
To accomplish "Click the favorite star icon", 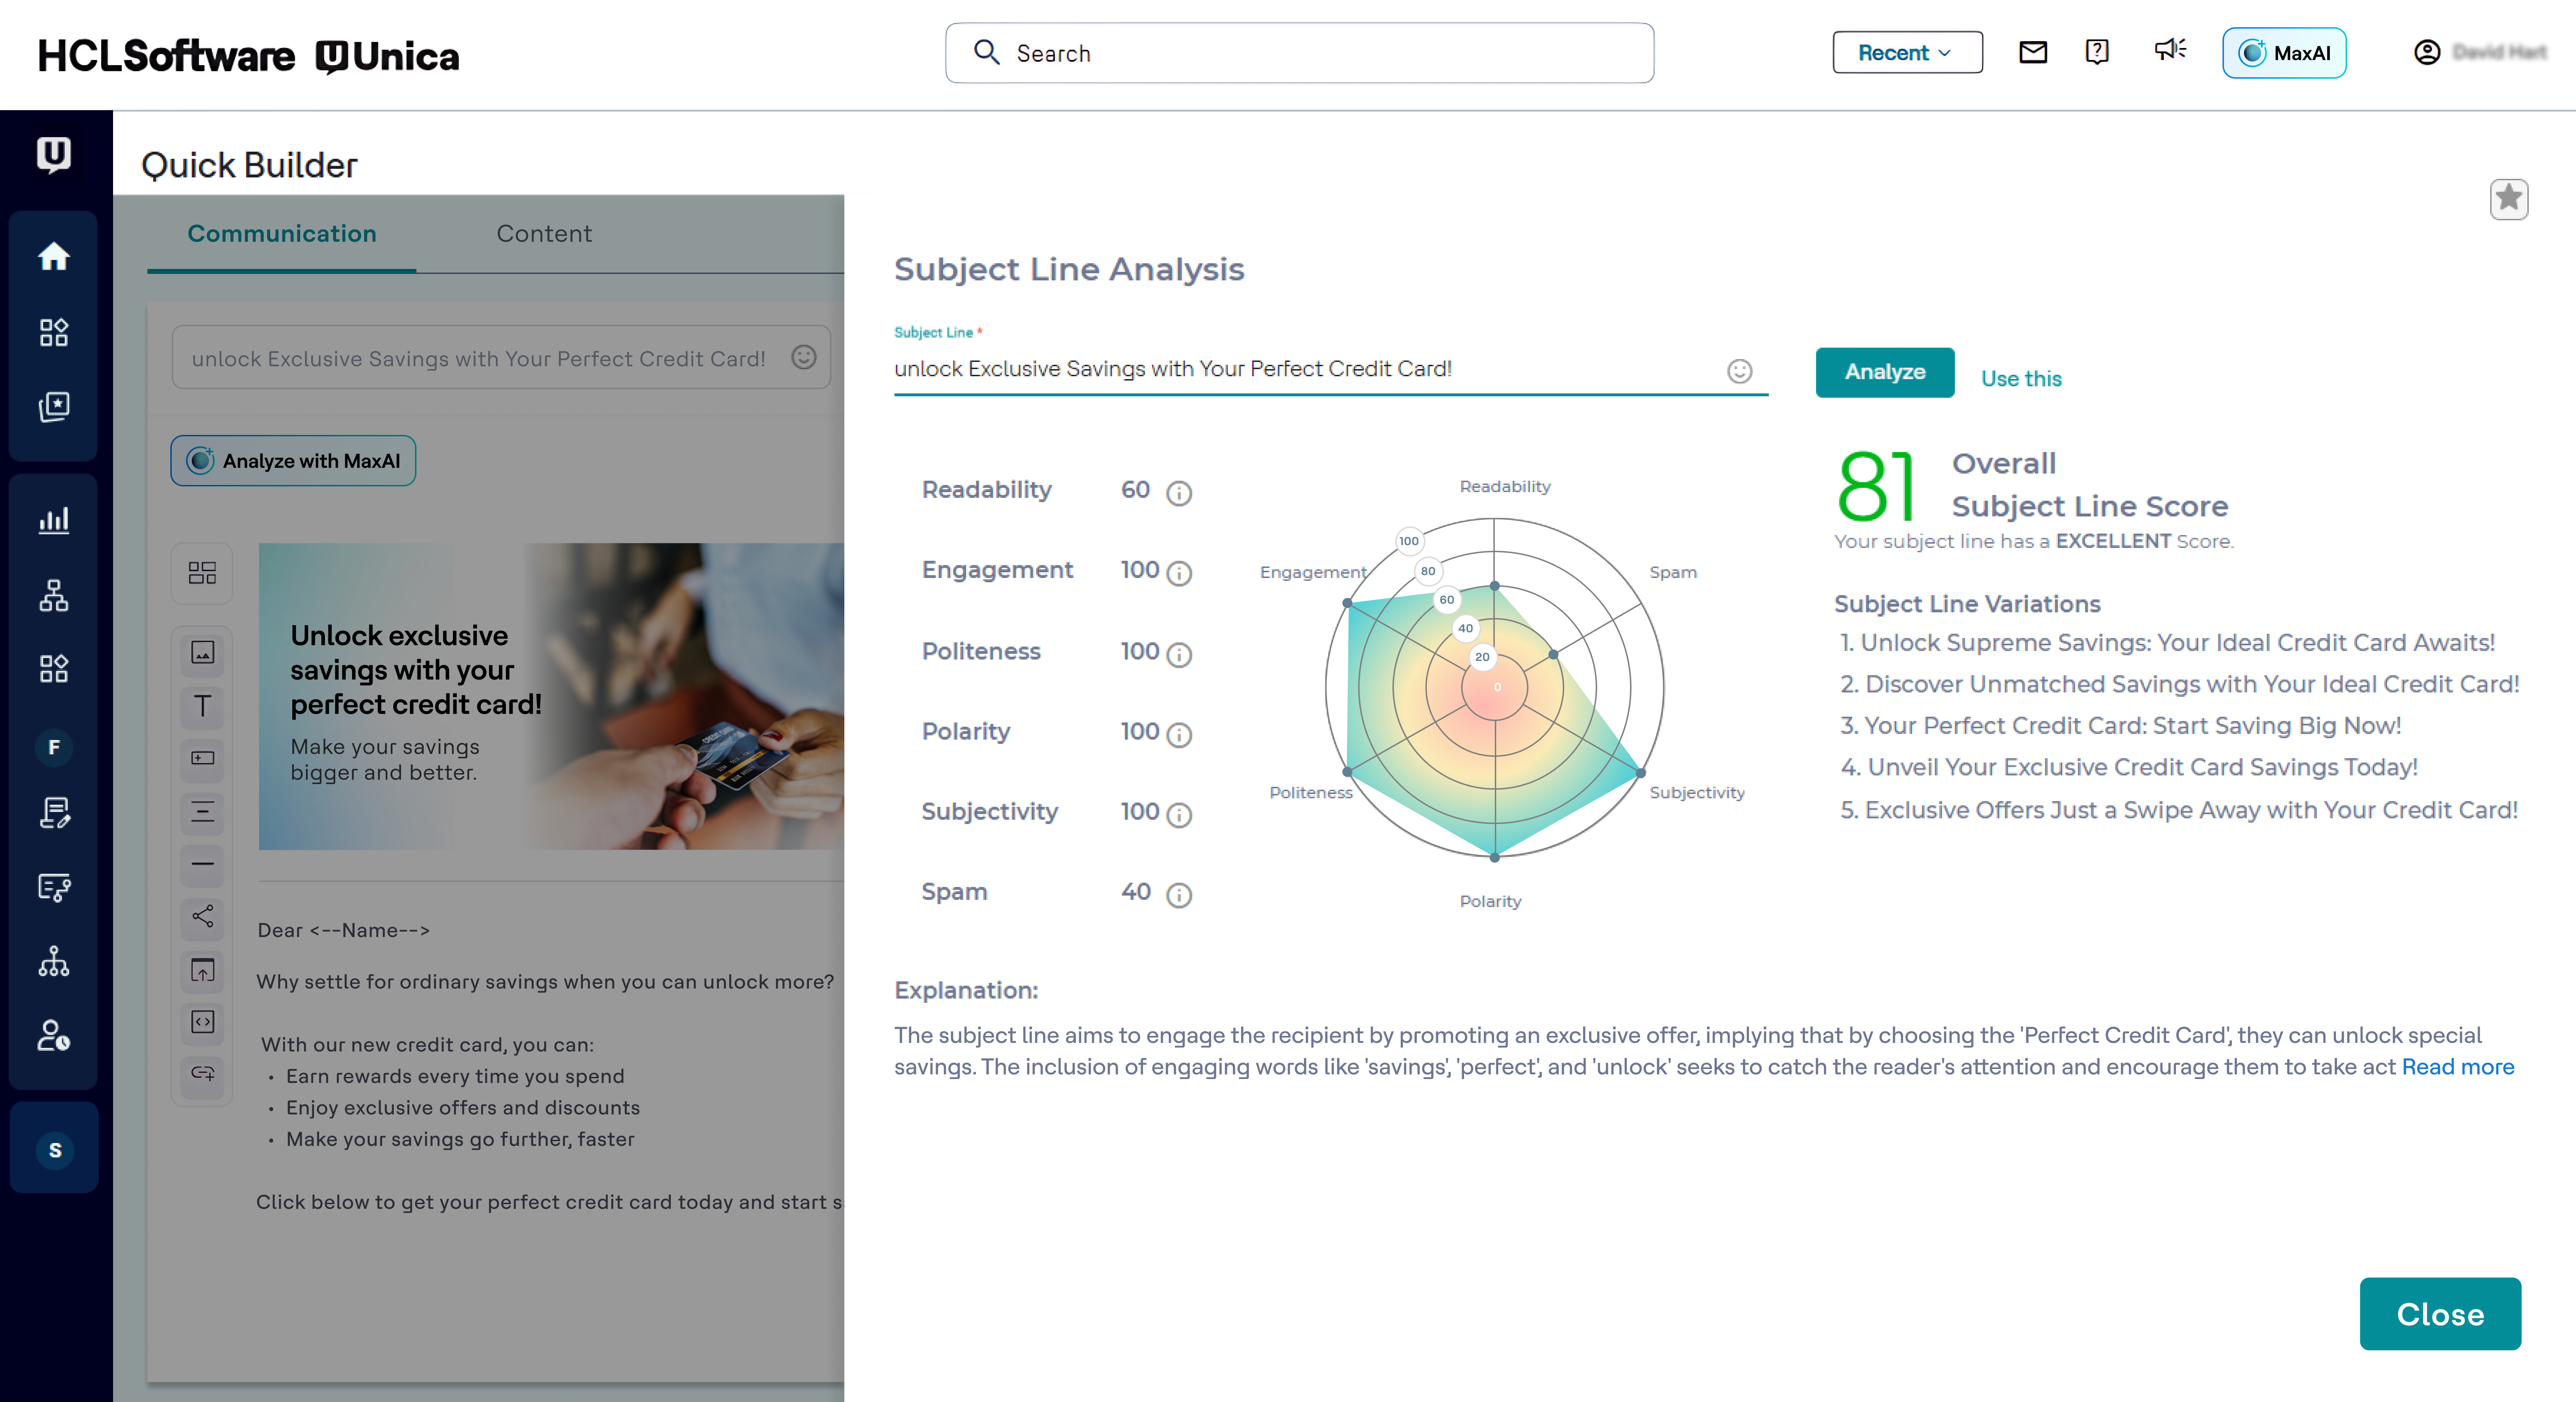I will pyautogui.click(x=2509, y=199).
